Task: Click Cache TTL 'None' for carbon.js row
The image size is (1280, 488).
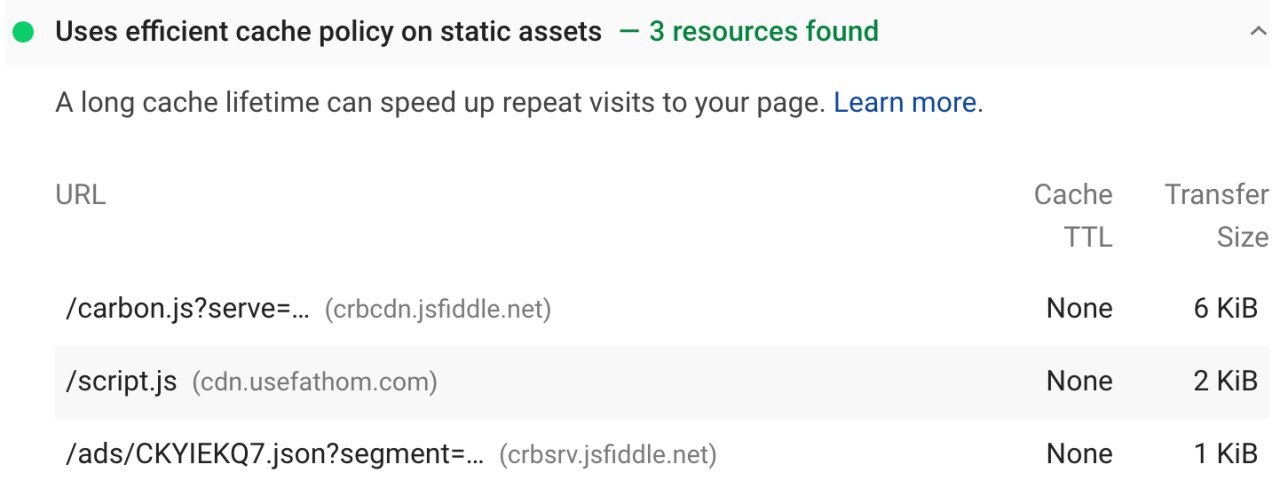Action: (x=1079, y=309)
